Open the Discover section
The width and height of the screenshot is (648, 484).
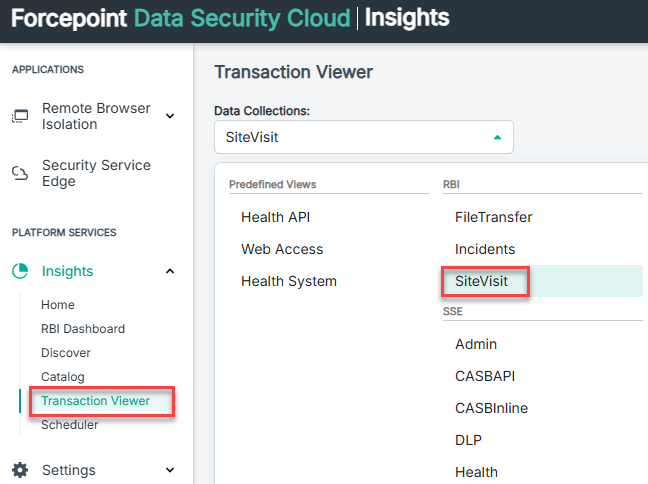pyautogui.click(x=66, y=353)
